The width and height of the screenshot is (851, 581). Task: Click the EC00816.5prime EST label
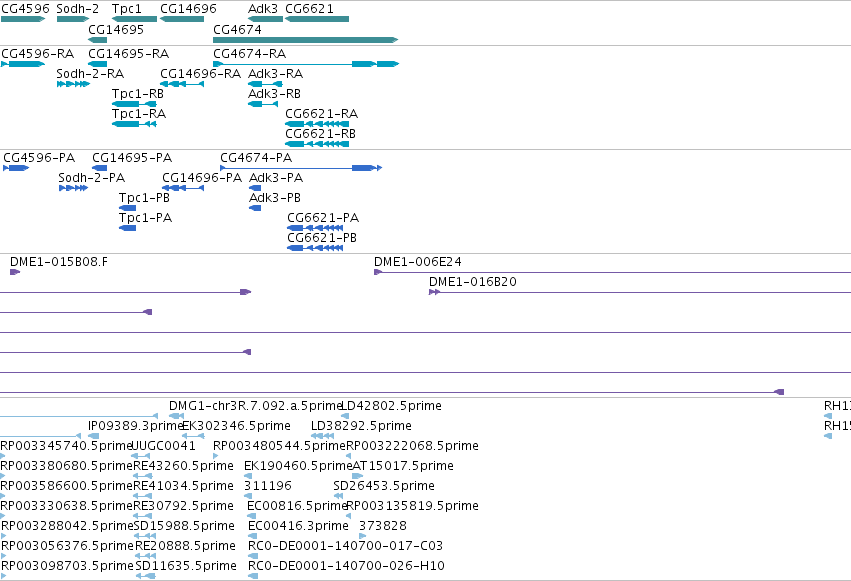pyautogui.click(x=296, y=506)
